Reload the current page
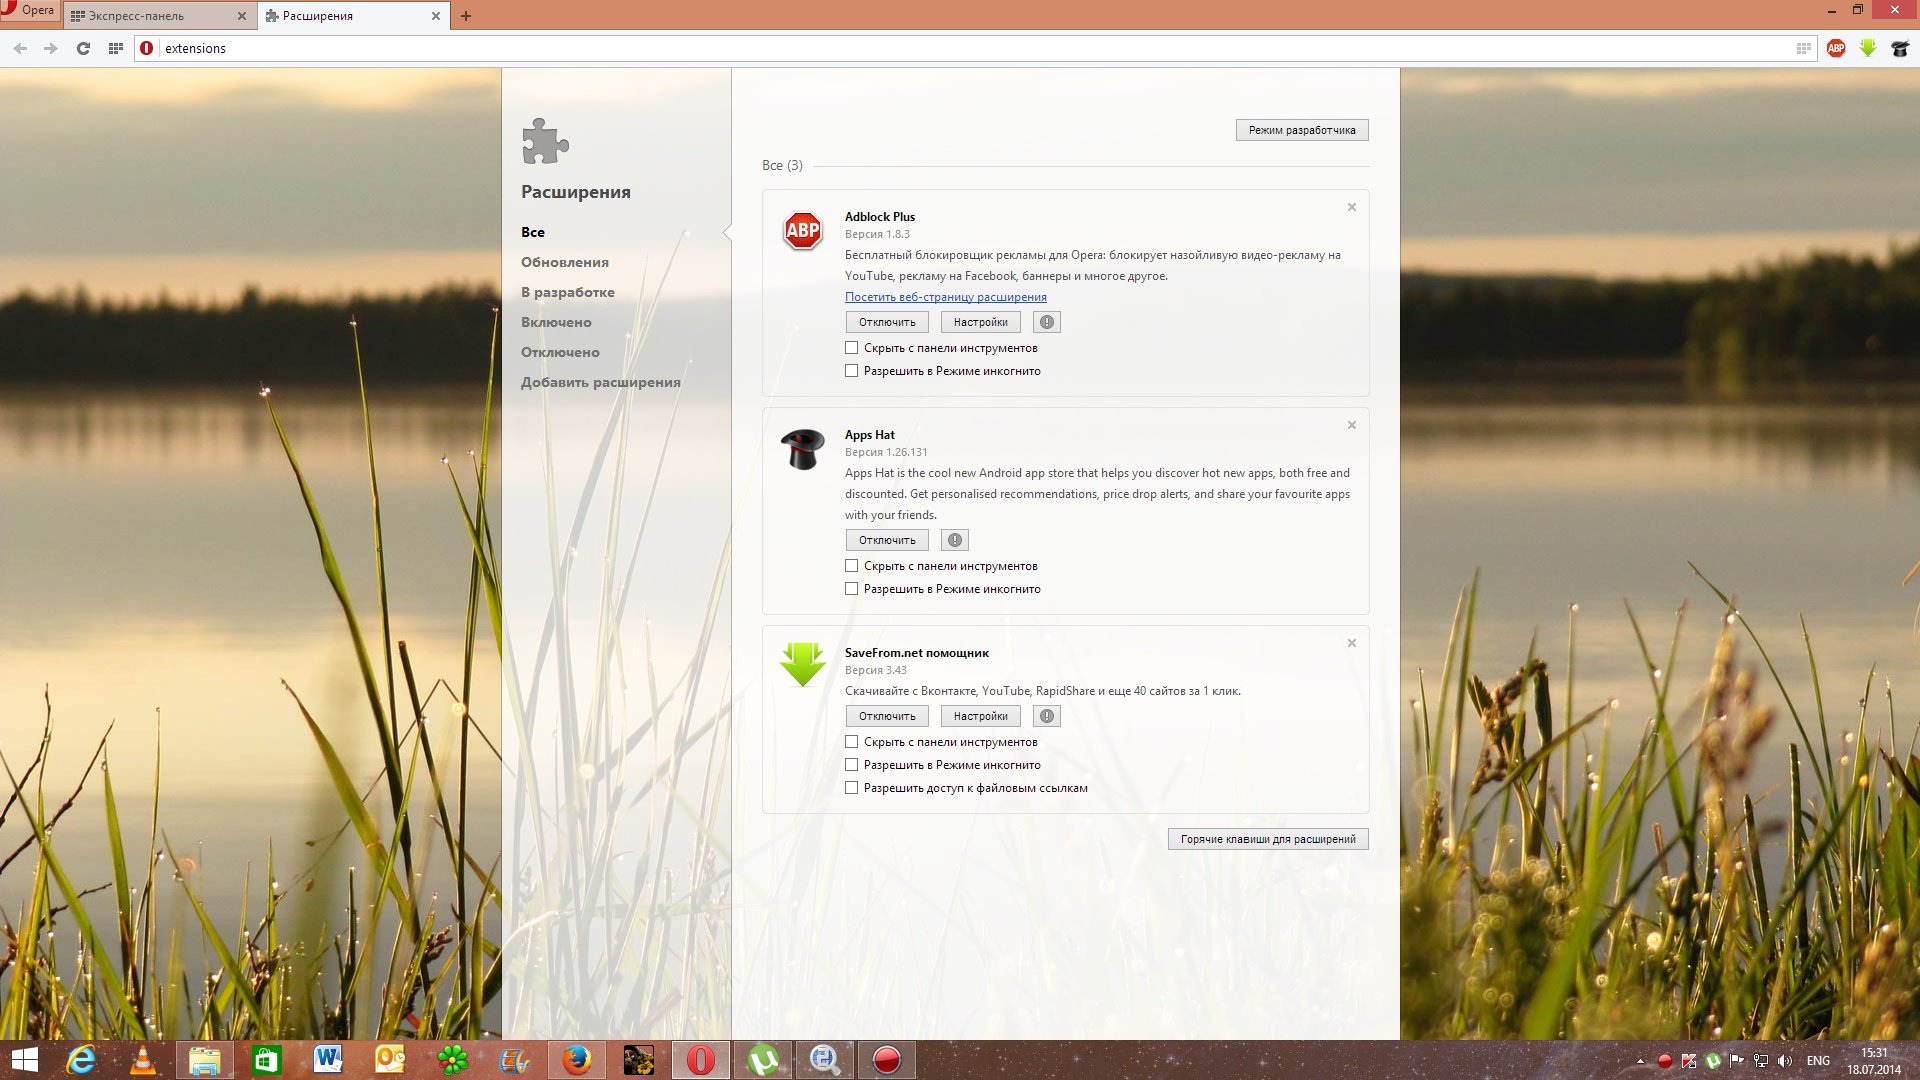This screenshot has width=1920, height=1080. coord(83,48)
